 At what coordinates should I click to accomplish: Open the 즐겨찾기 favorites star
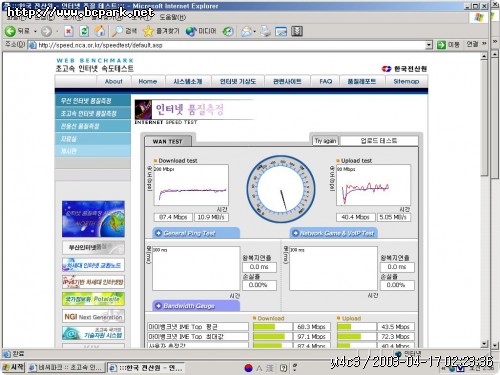click(161, 31)
